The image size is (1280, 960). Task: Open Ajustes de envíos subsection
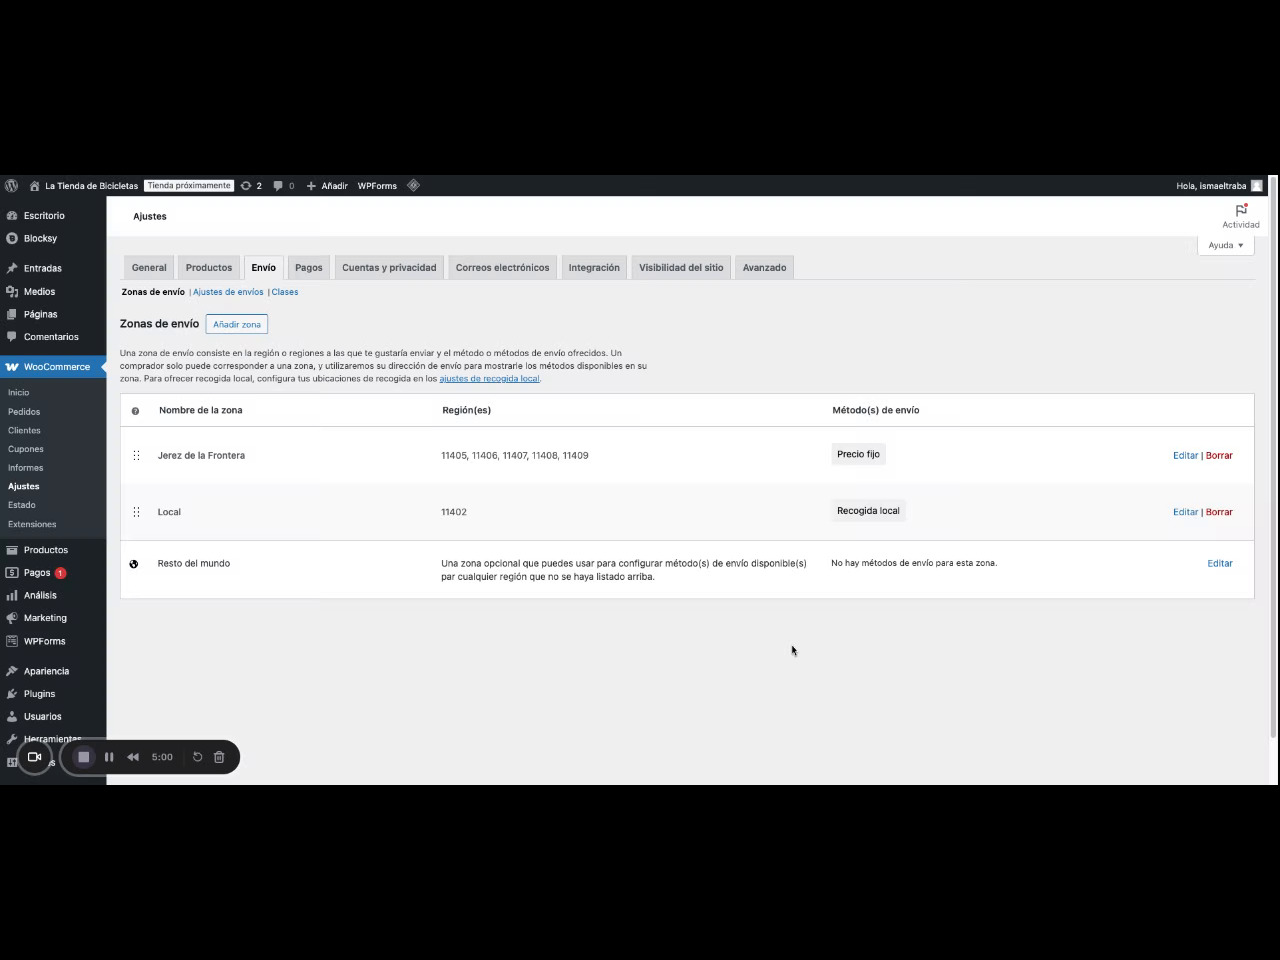(x=228, y=292)
